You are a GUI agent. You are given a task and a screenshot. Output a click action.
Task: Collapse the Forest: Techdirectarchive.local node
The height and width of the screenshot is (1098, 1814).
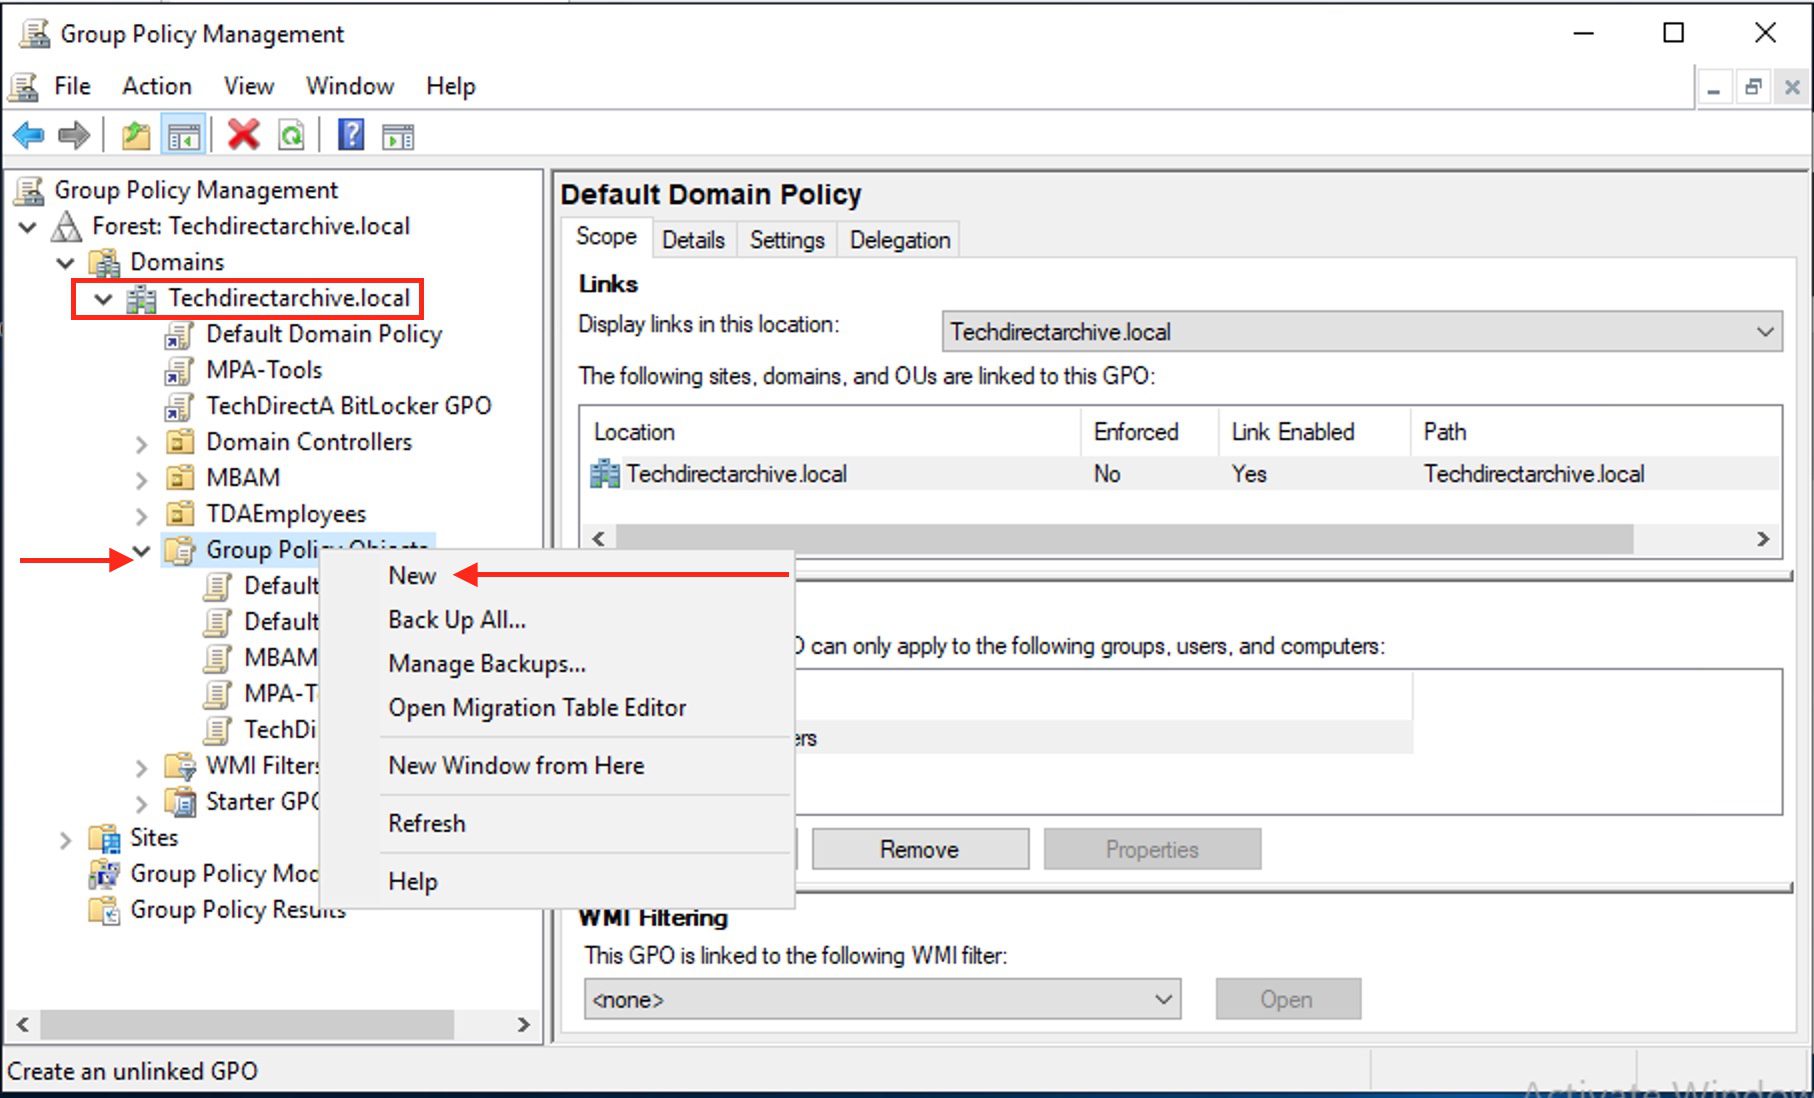pyautogui.click(x=28, y=227)
